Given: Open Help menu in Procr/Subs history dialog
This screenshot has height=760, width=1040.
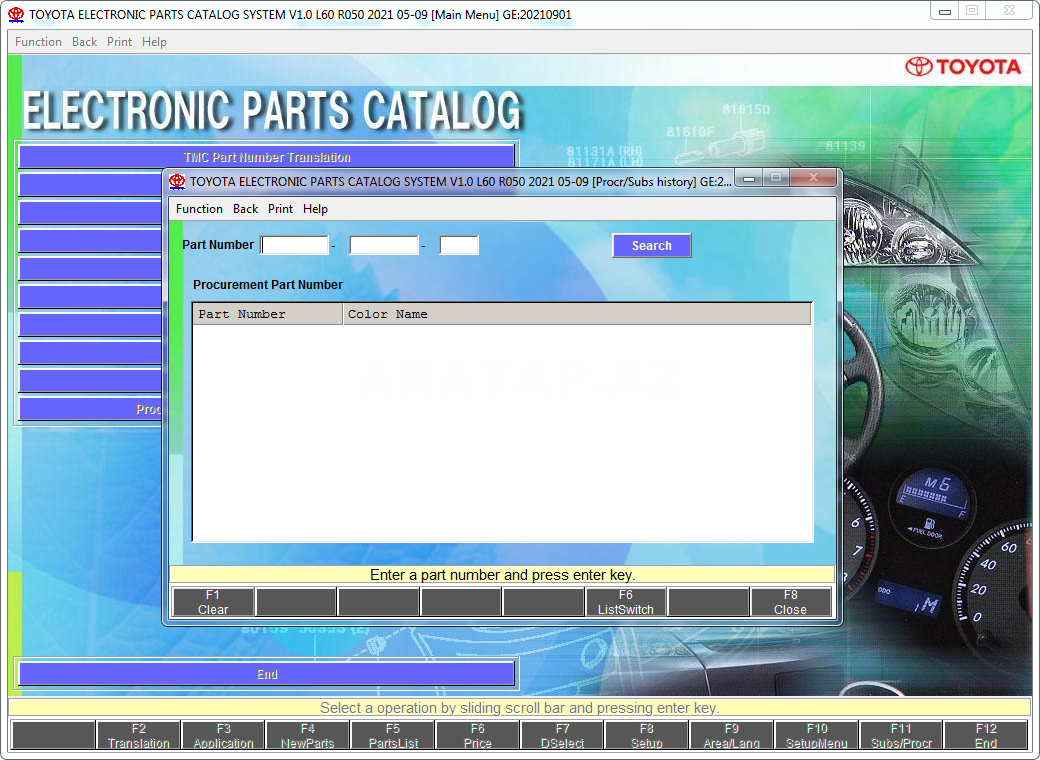Looking at the screenshot, I should tap(315, 209).
